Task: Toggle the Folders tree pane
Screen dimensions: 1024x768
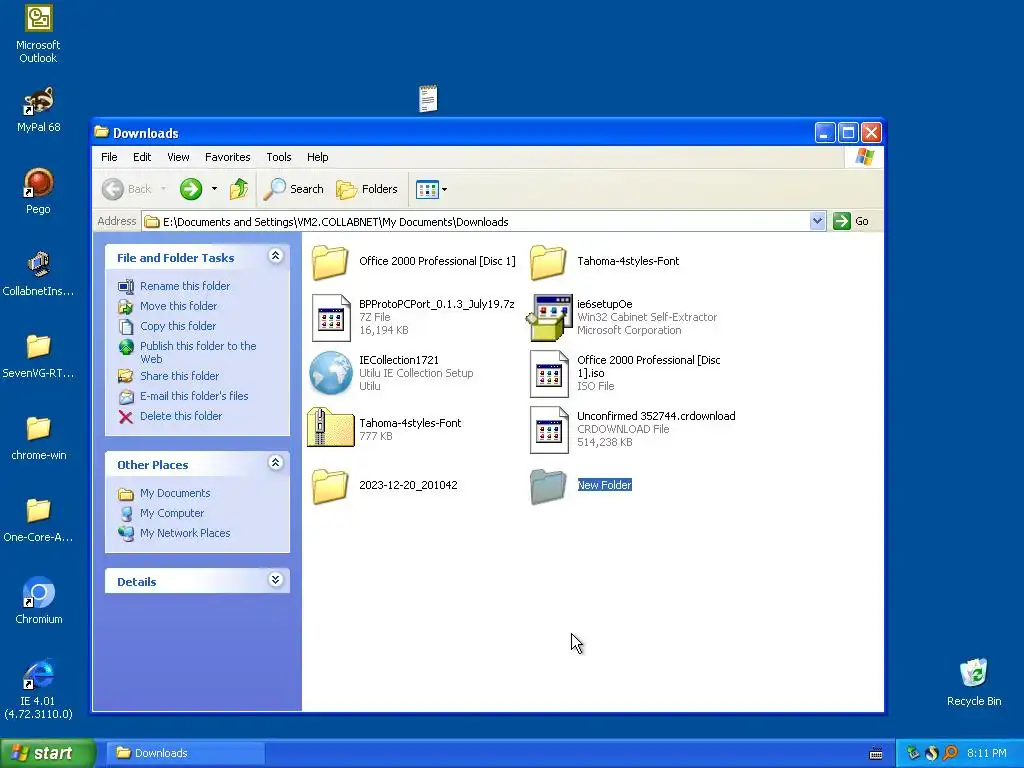Action: (367, 189)
